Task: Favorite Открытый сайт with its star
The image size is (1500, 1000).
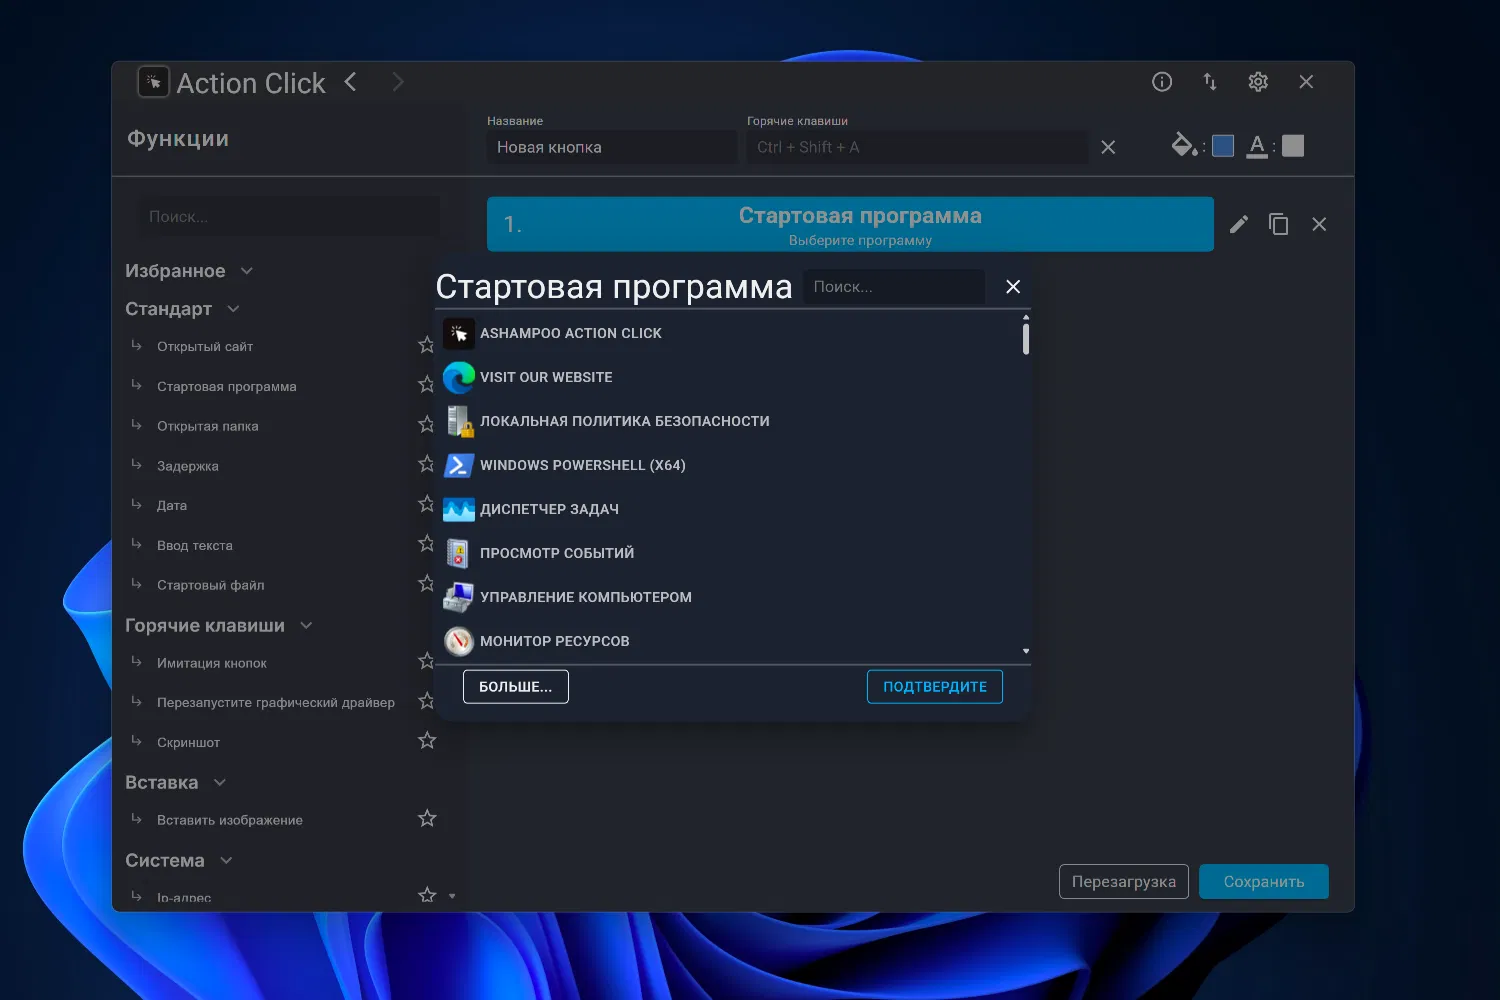Action: tap(427, 345)
